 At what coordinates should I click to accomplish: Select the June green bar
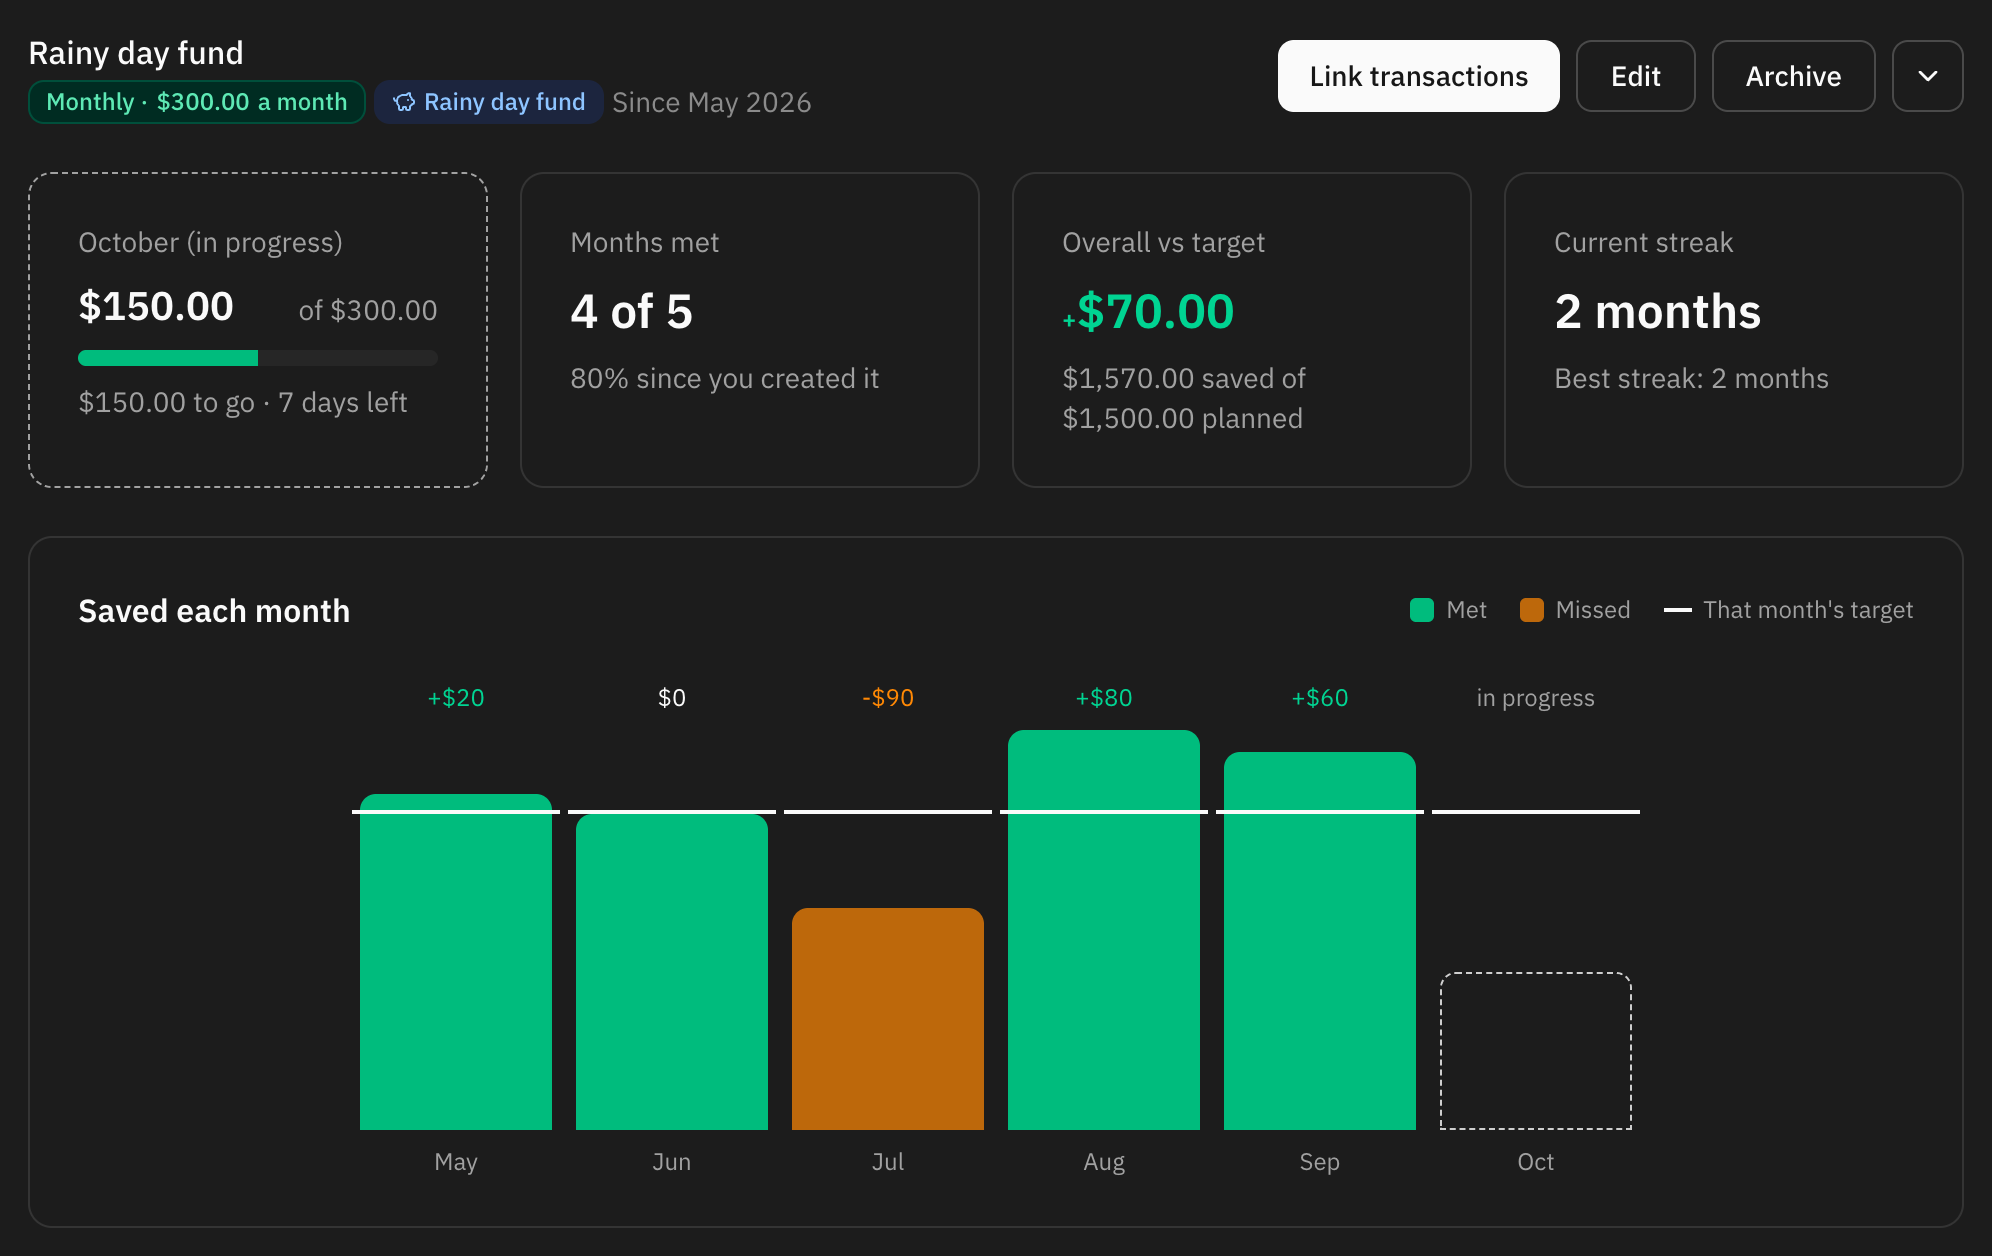coord(672,972)
